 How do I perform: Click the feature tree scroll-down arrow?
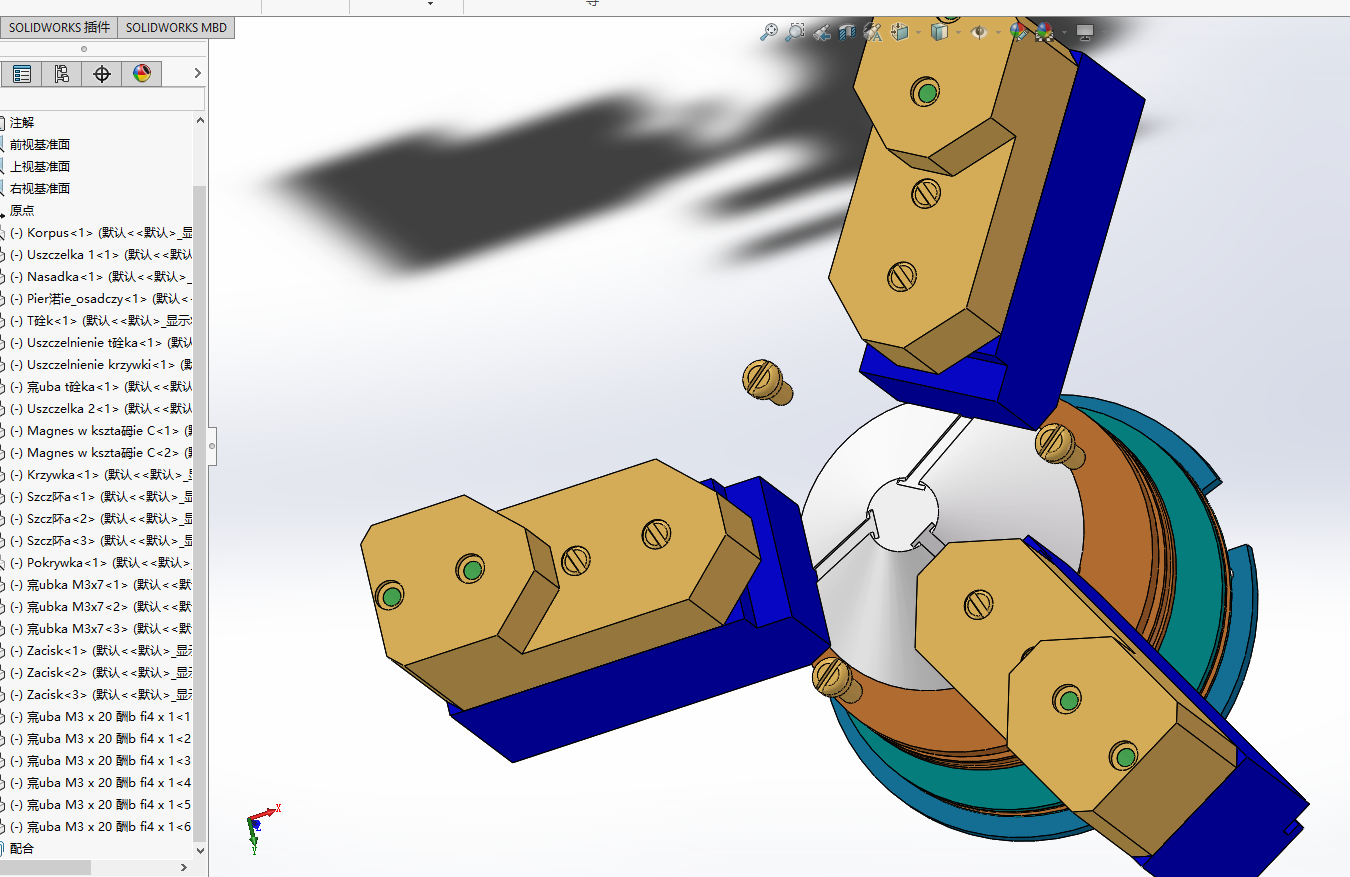(200, 850)
